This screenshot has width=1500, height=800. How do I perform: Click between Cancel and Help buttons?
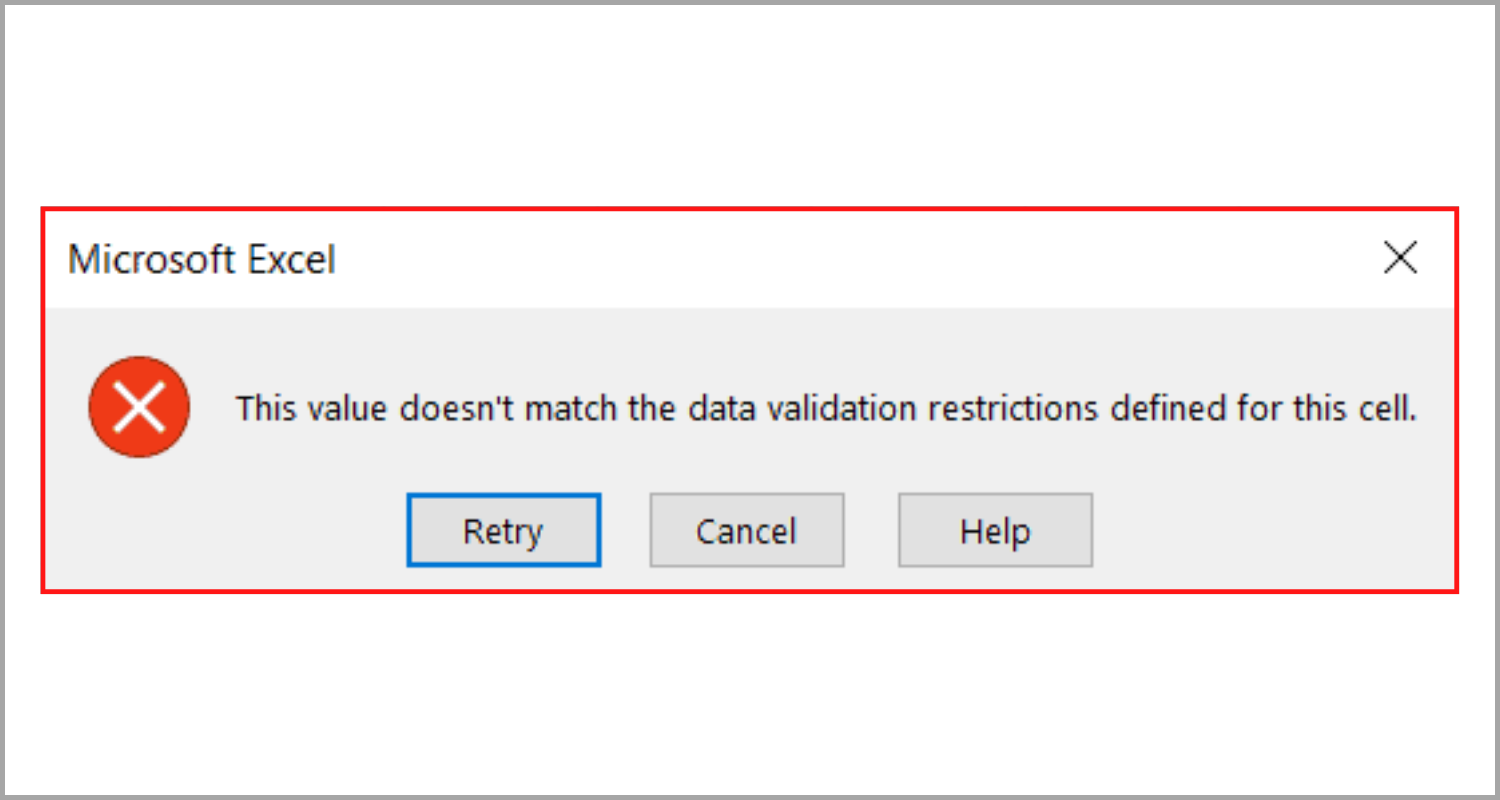(x=872, y=530)
